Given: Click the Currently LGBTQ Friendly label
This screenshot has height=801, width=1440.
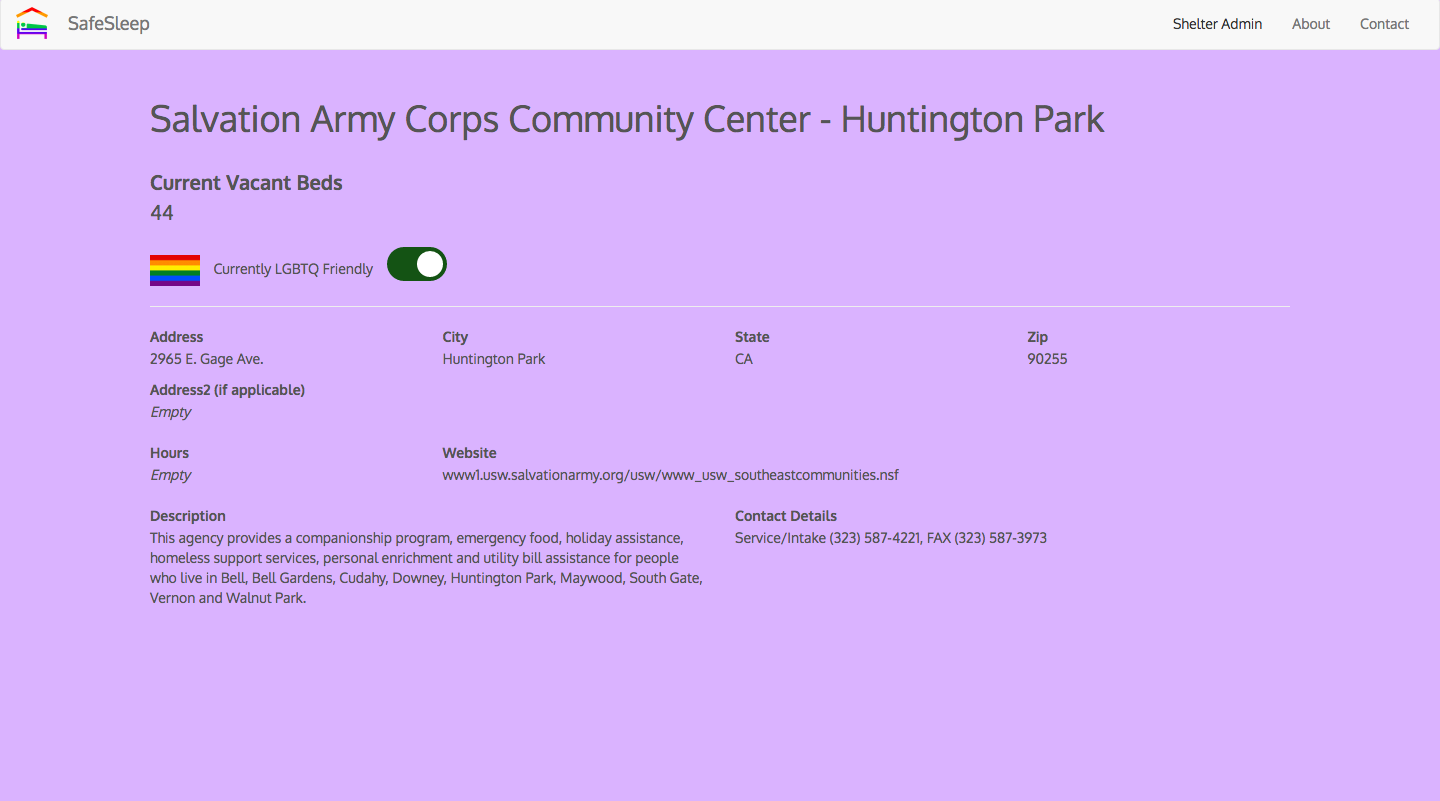Looking at the screenshot, I should click(x=293, y=269).
